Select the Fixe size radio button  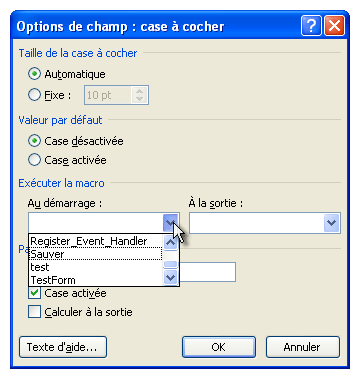[34, 95]
